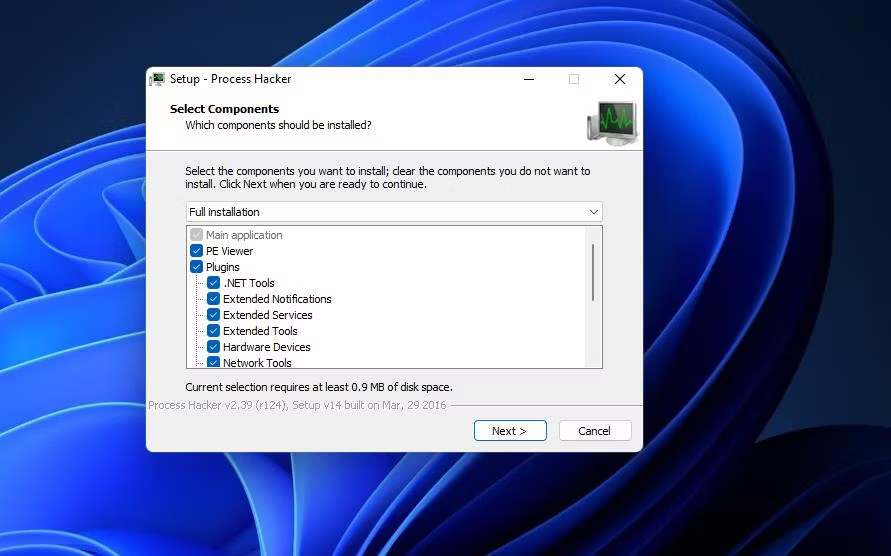Click Next to continue setup
This screenshot has width=891, height=556.
pyautogui.click(x=510, y=430)
